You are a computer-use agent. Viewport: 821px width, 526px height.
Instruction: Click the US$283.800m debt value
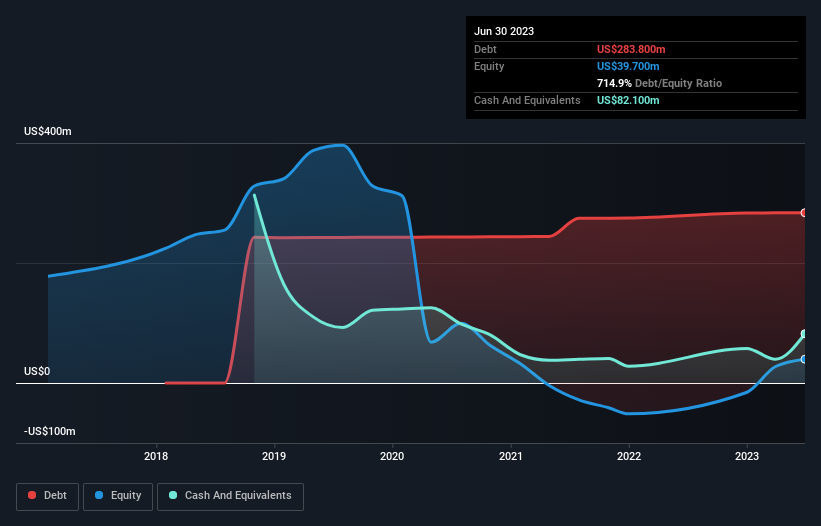pos(631,49)
